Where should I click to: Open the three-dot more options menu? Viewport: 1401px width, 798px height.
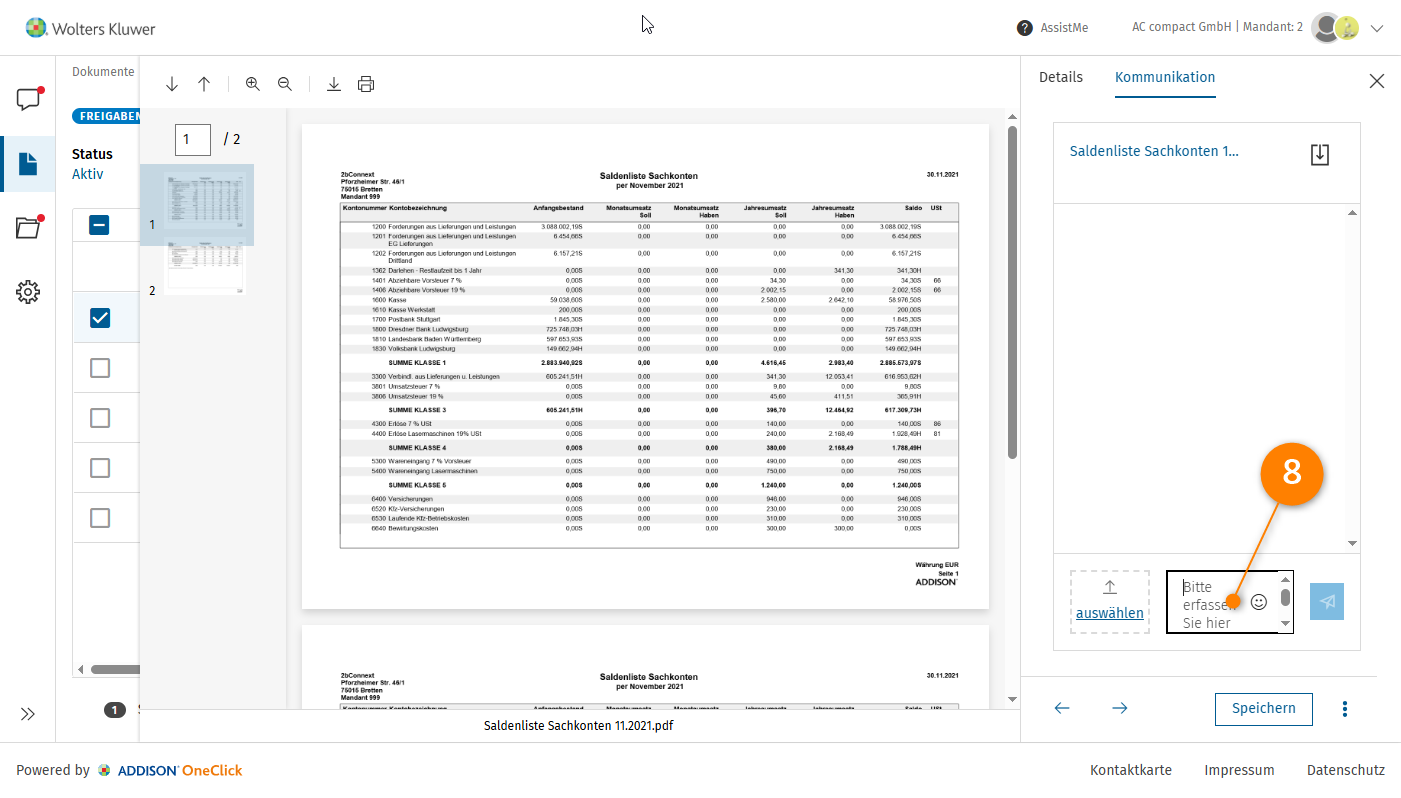pos(1345,709)
